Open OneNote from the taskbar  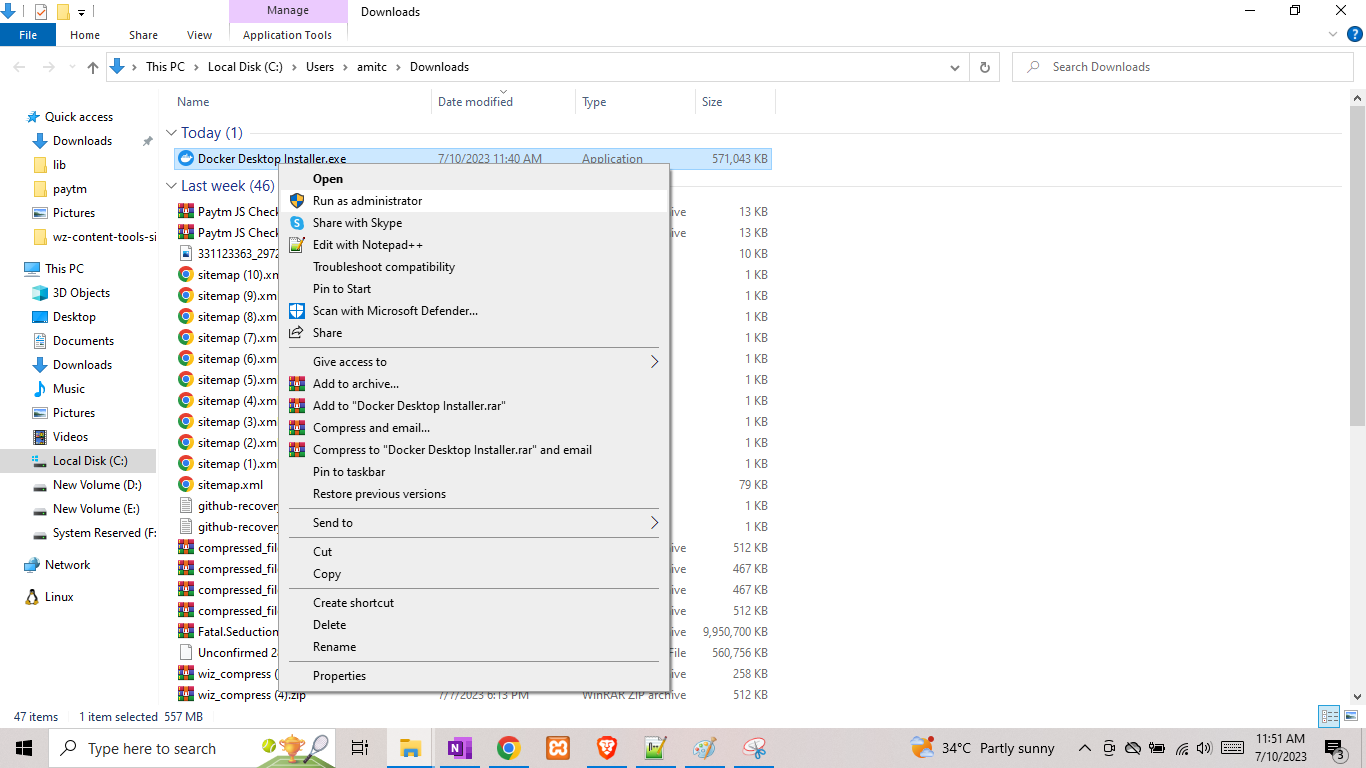tap(459, 748)
